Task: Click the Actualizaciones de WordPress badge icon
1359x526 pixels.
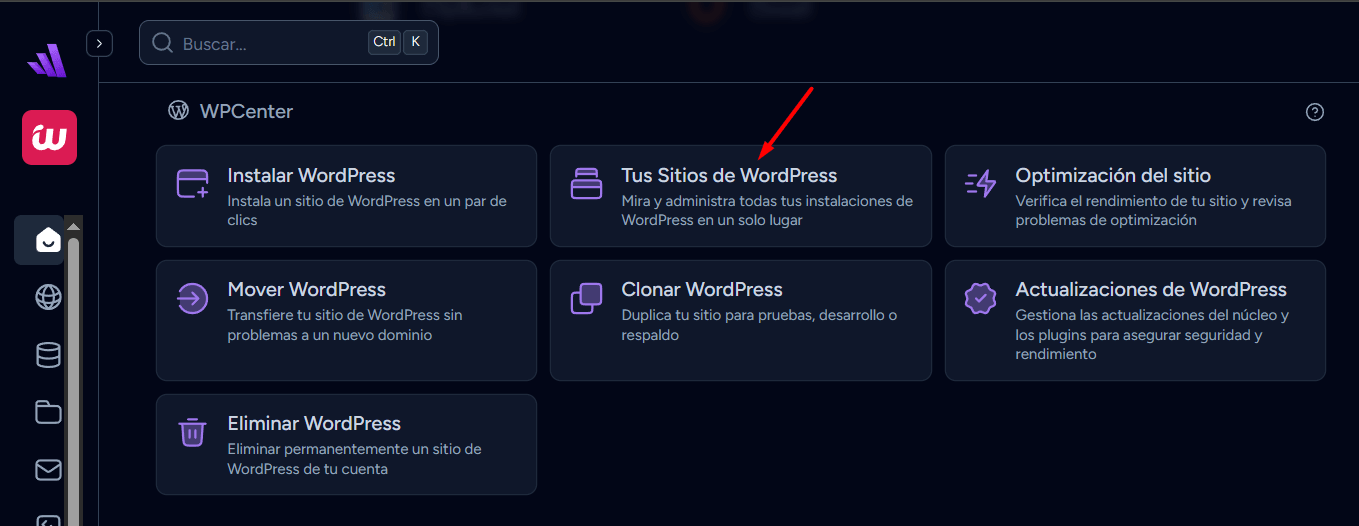Action: click(x=980, y=299)
